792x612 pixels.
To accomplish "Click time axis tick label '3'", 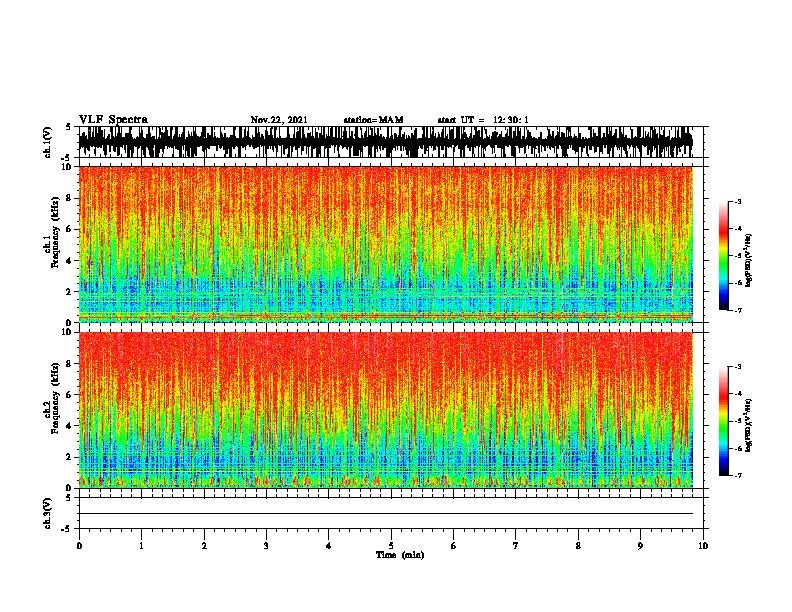I will (266, 545).
